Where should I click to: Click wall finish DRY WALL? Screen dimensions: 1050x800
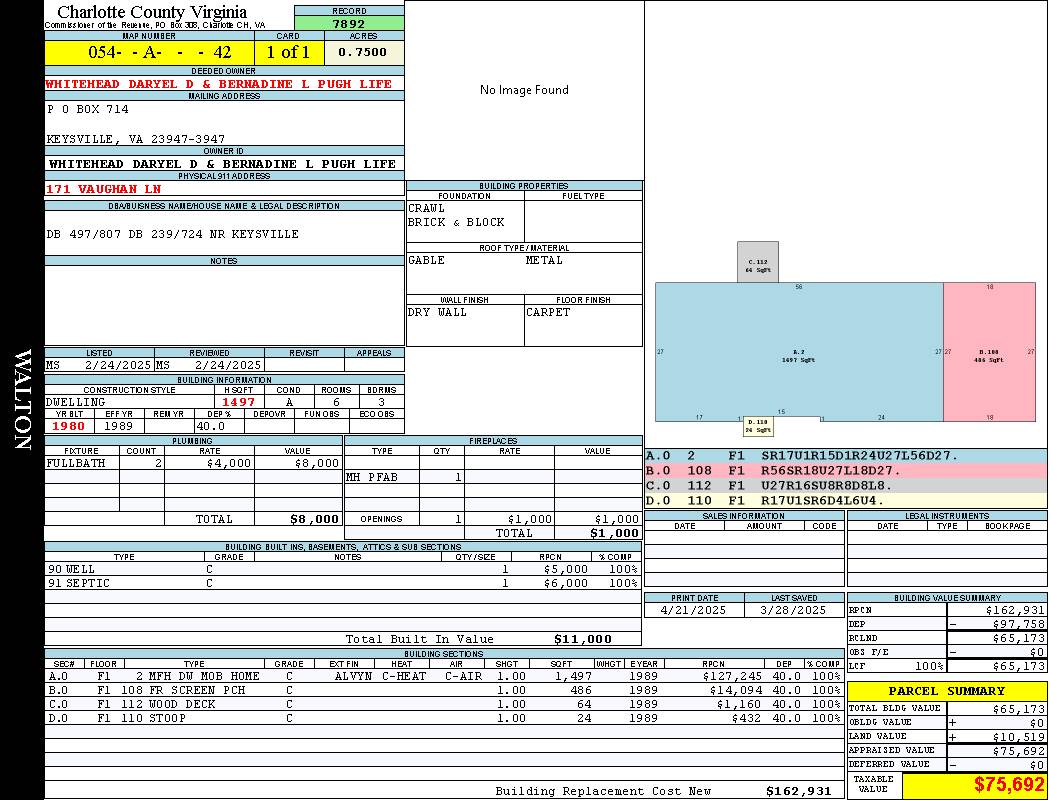(x=437, y=313)
